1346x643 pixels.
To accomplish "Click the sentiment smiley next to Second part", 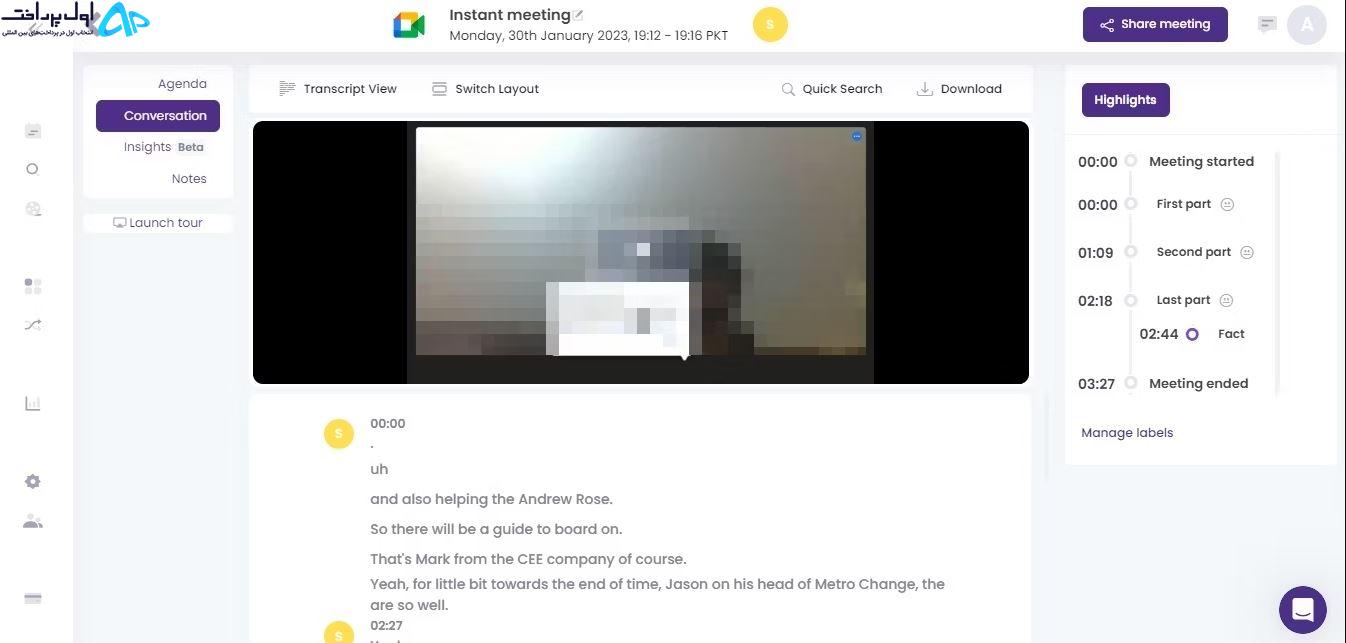I will coord(1247,252).
